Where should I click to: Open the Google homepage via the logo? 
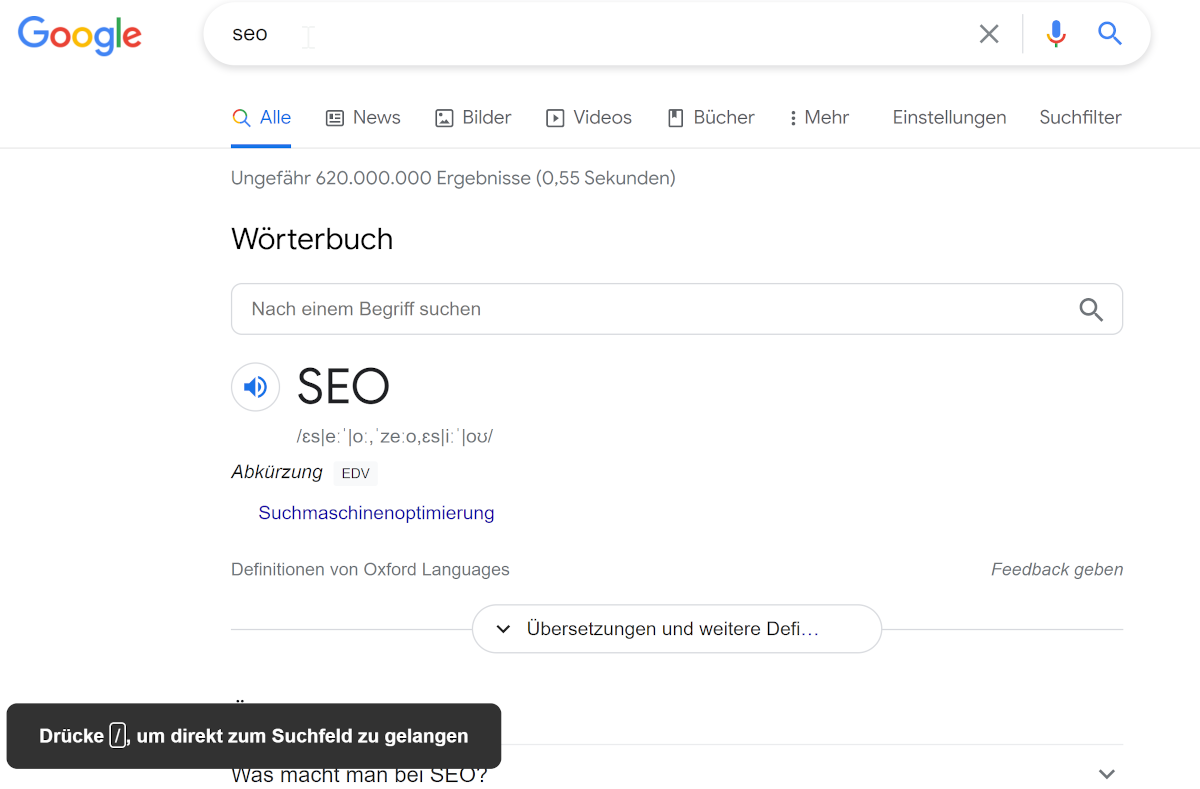coord(79,36)
